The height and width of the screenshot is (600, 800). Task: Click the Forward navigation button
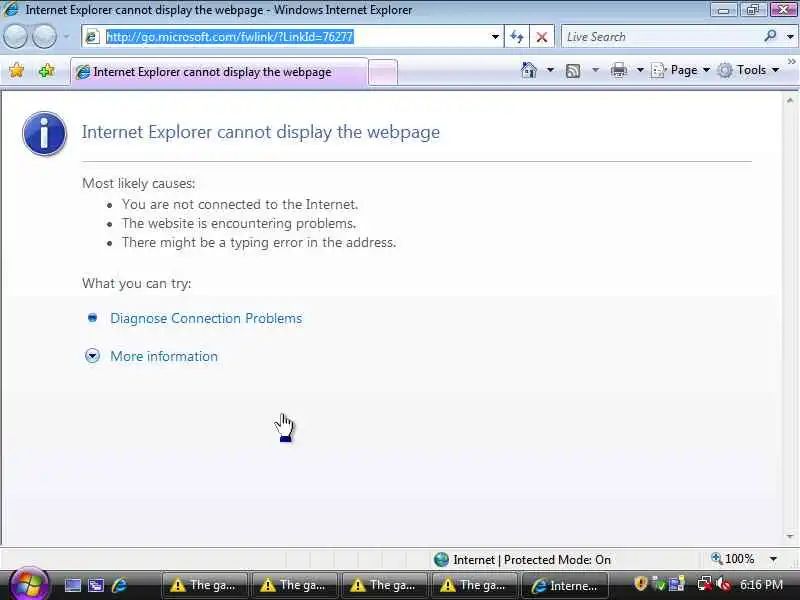pyautogui.click(x=45, y=36)
